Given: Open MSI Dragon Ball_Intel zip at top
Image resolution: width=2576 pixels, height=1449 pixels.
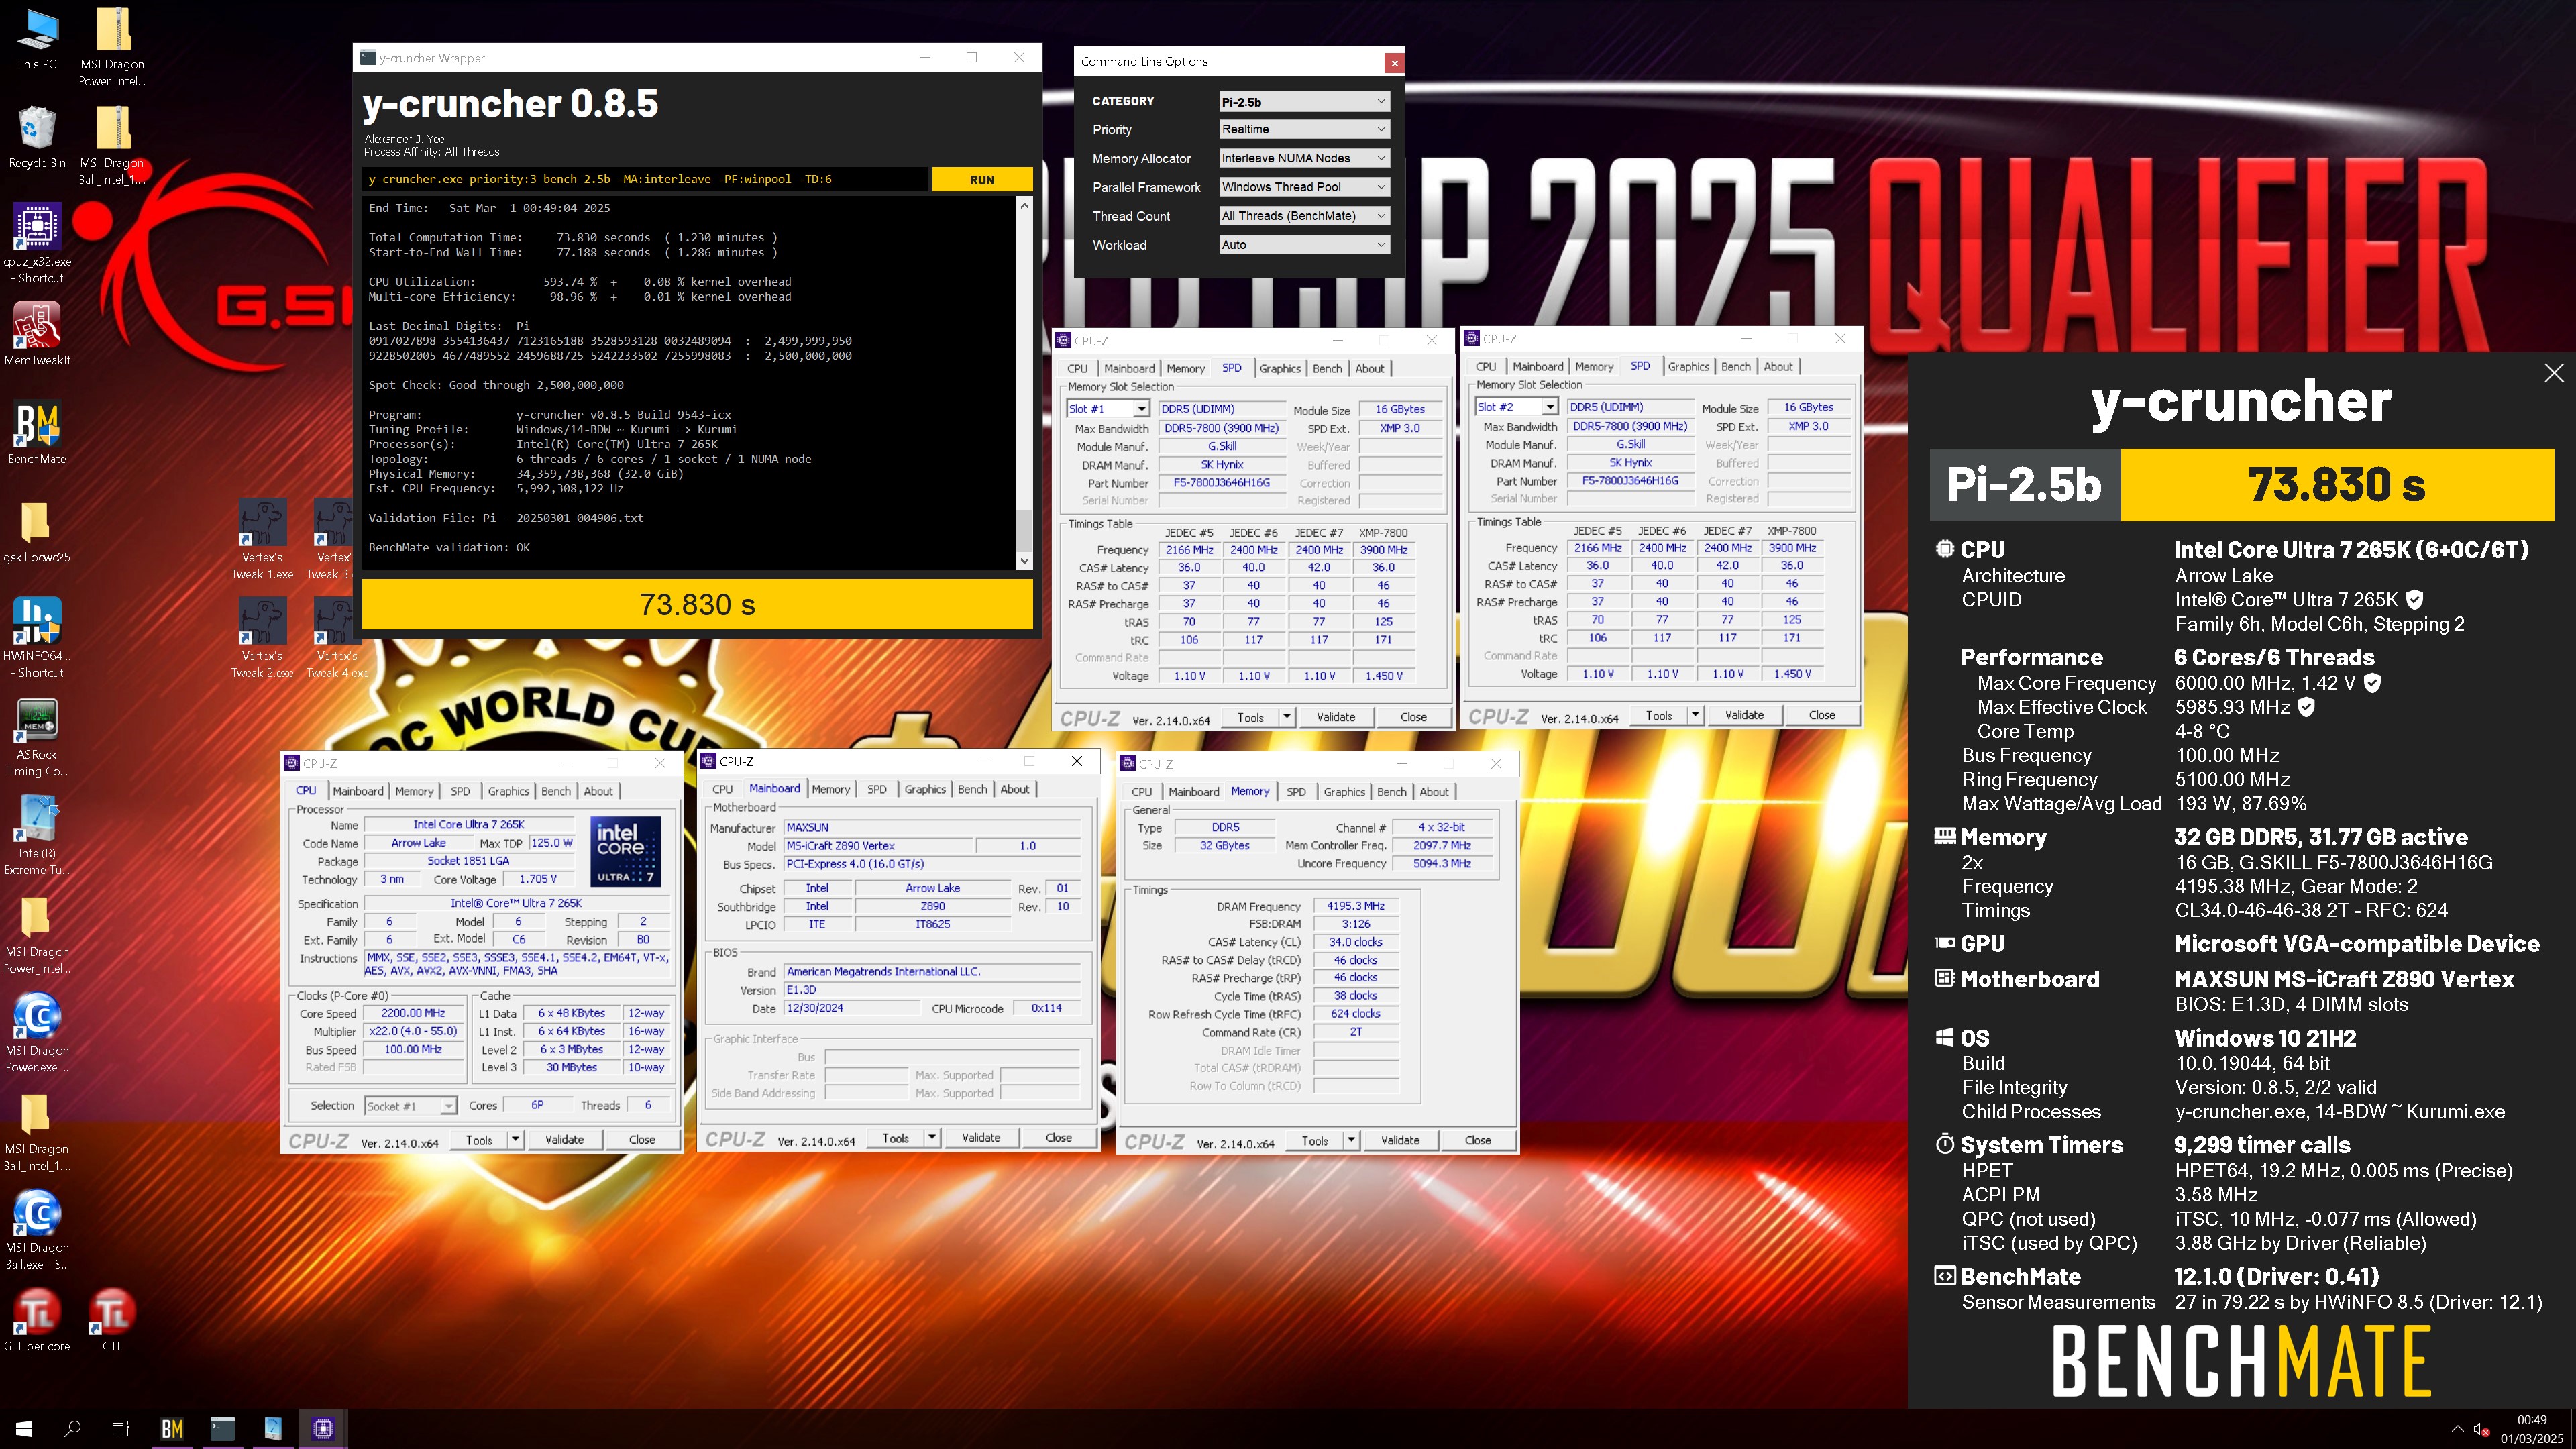Looking at the screenshot, I should [112, 146].
